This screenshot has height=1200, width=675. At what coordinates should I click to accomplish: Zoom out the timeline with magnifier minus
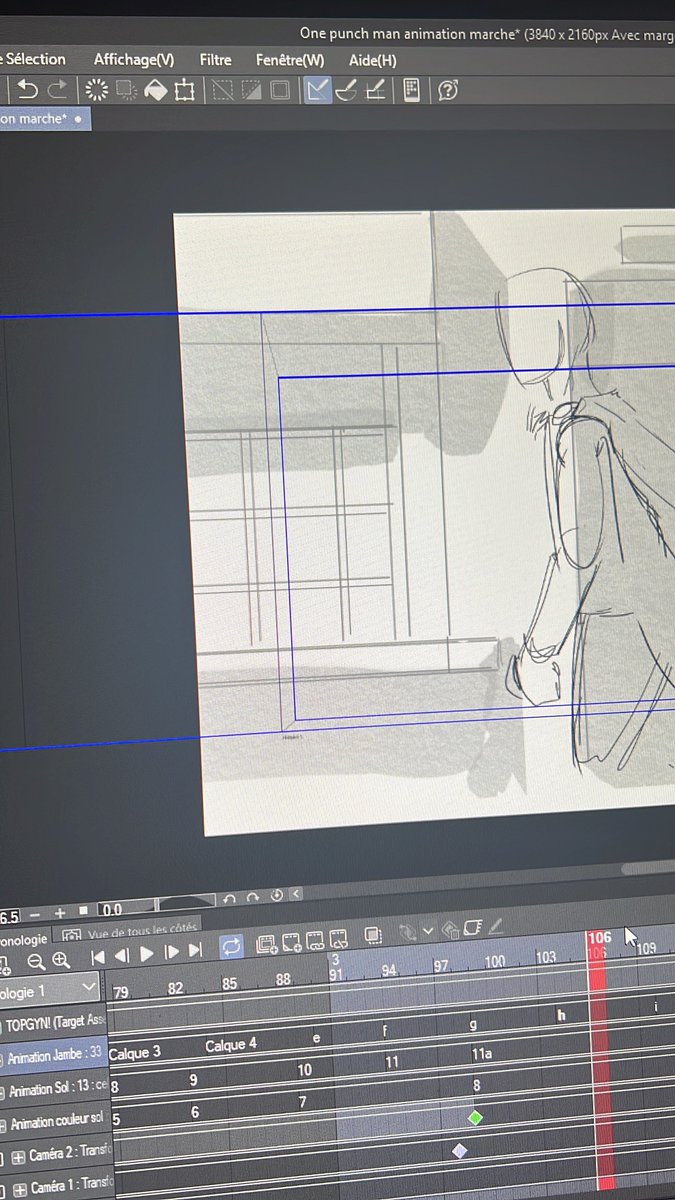tap(36, 961)
